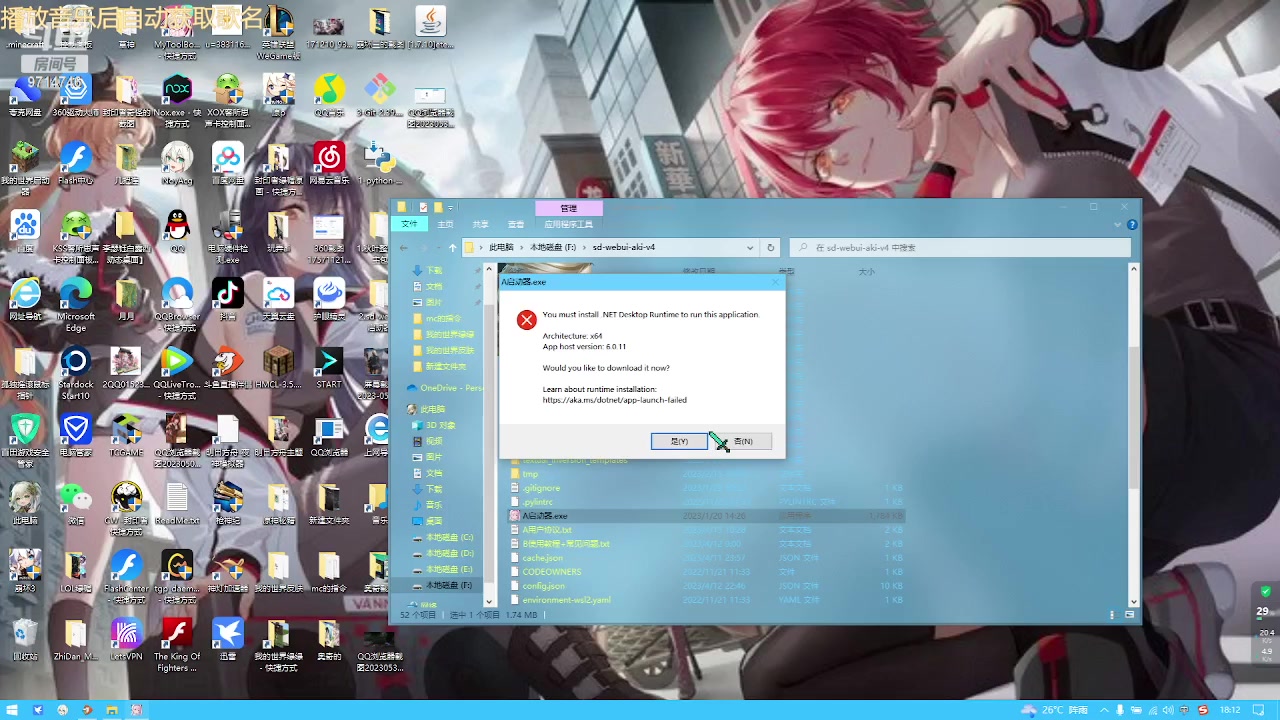Select 本地磁盘 (E:) in navigation pane
The width and height of the screenshot is (1280, 720).
click(x=443, y=569)
